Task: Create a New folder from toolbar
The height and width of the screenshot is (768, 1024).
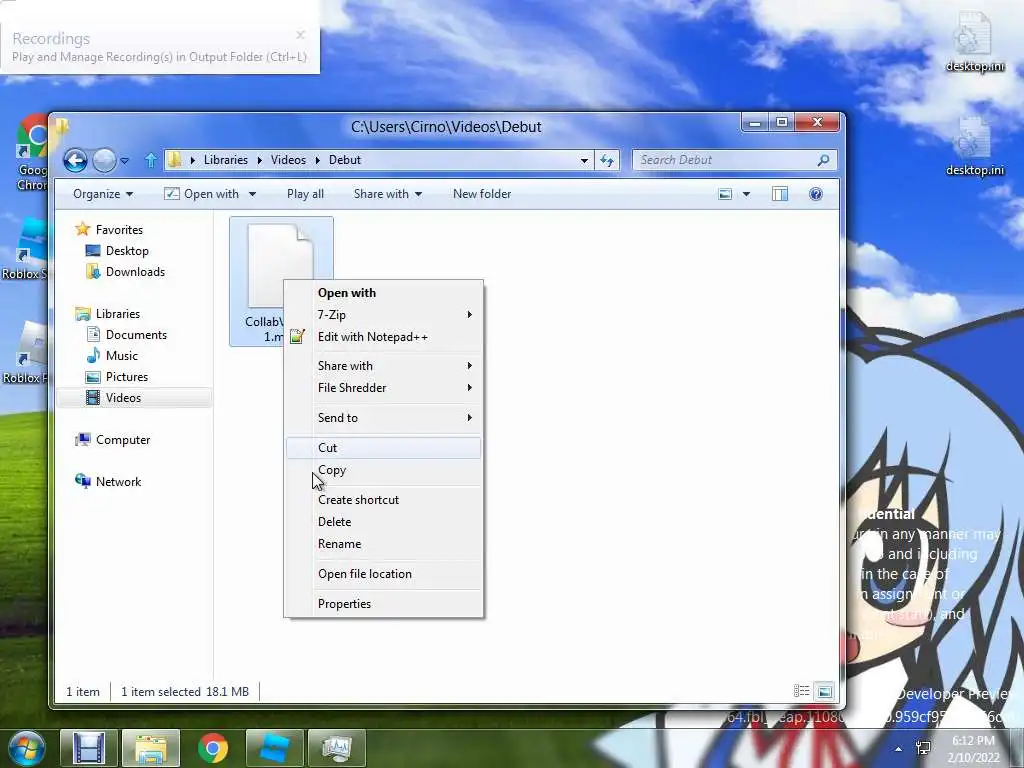Action: 482,194
